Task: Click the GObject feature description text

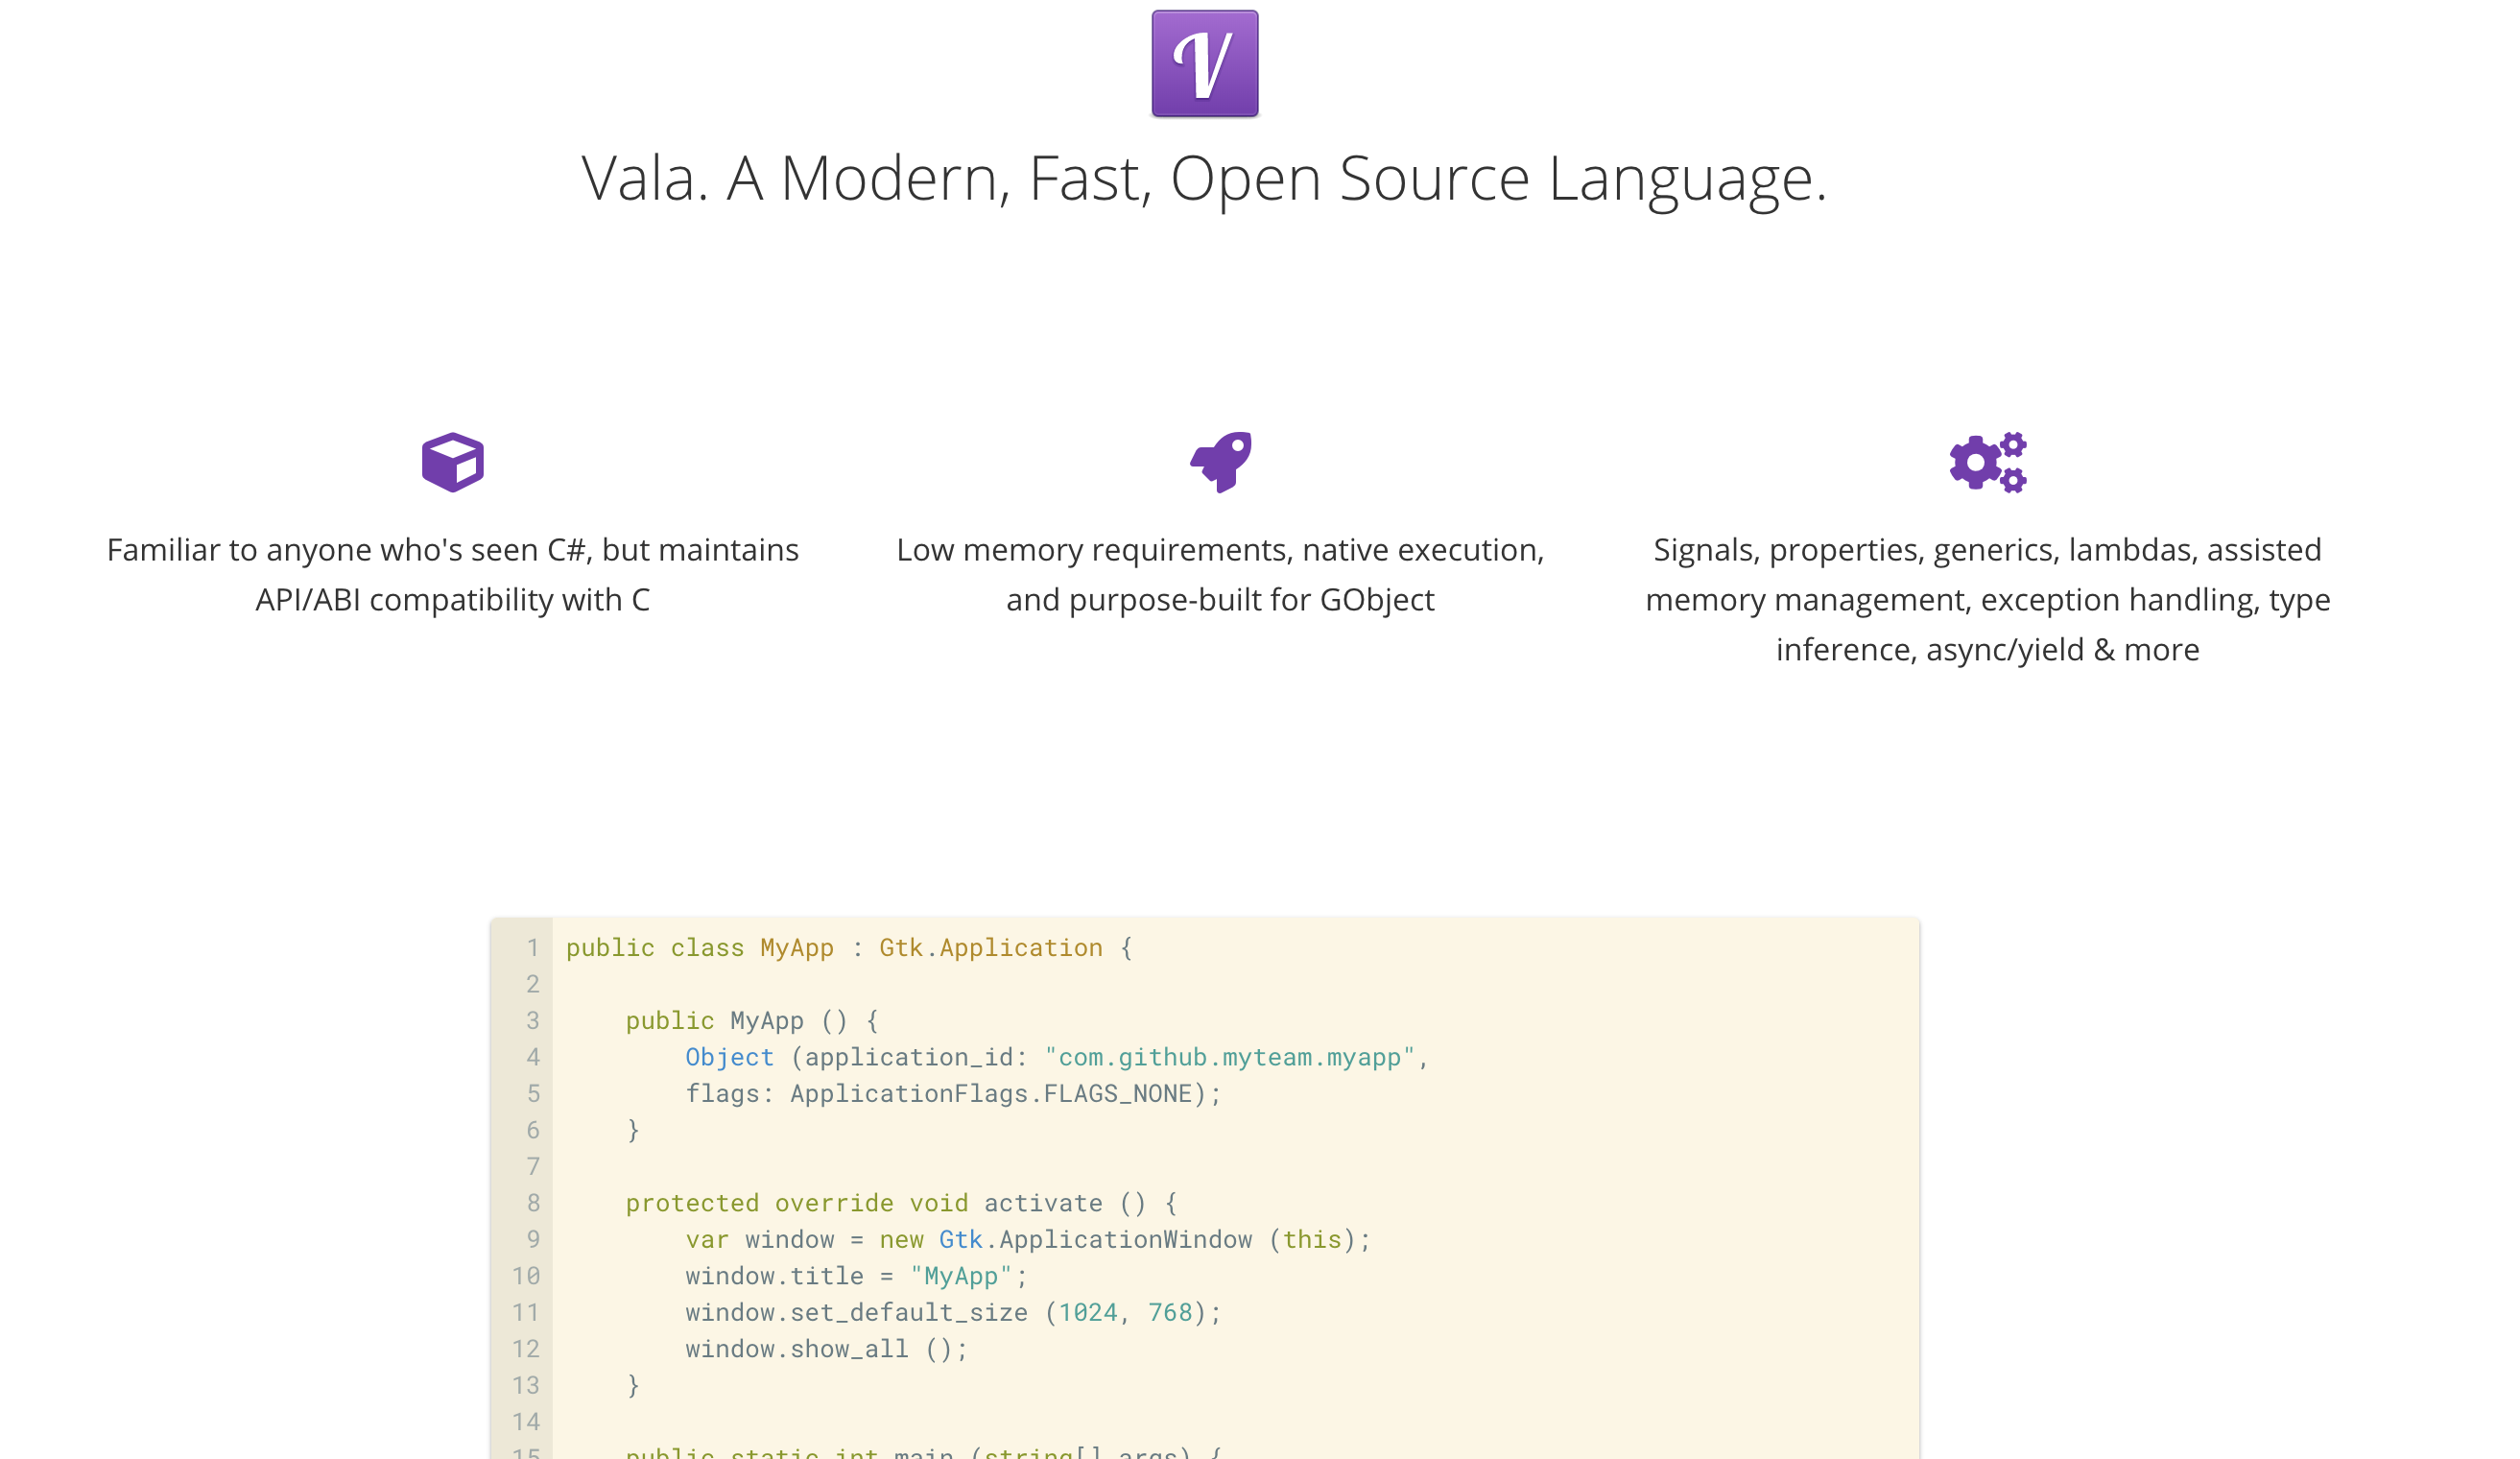Action: tap(1221, 574)
